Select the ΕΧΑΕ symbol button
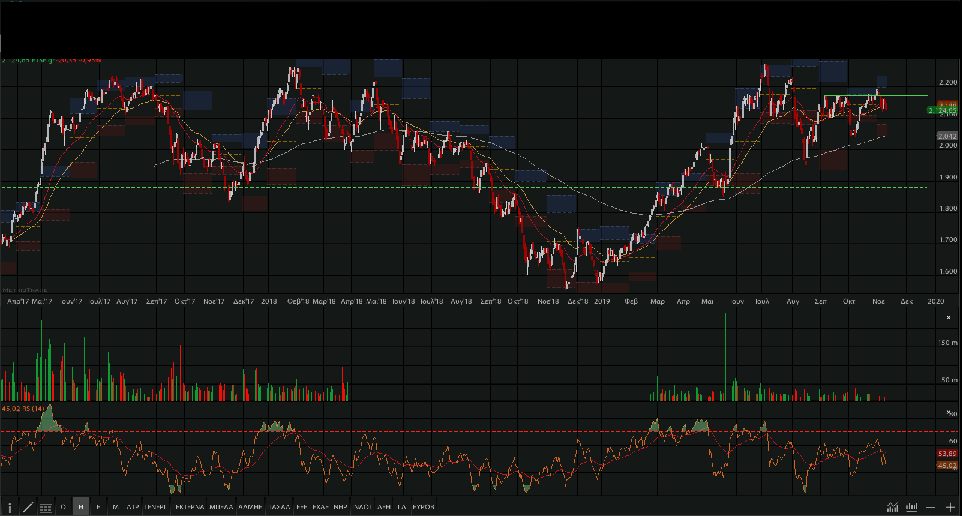Viewport: 962px width, 516px height. coord(321,507)
